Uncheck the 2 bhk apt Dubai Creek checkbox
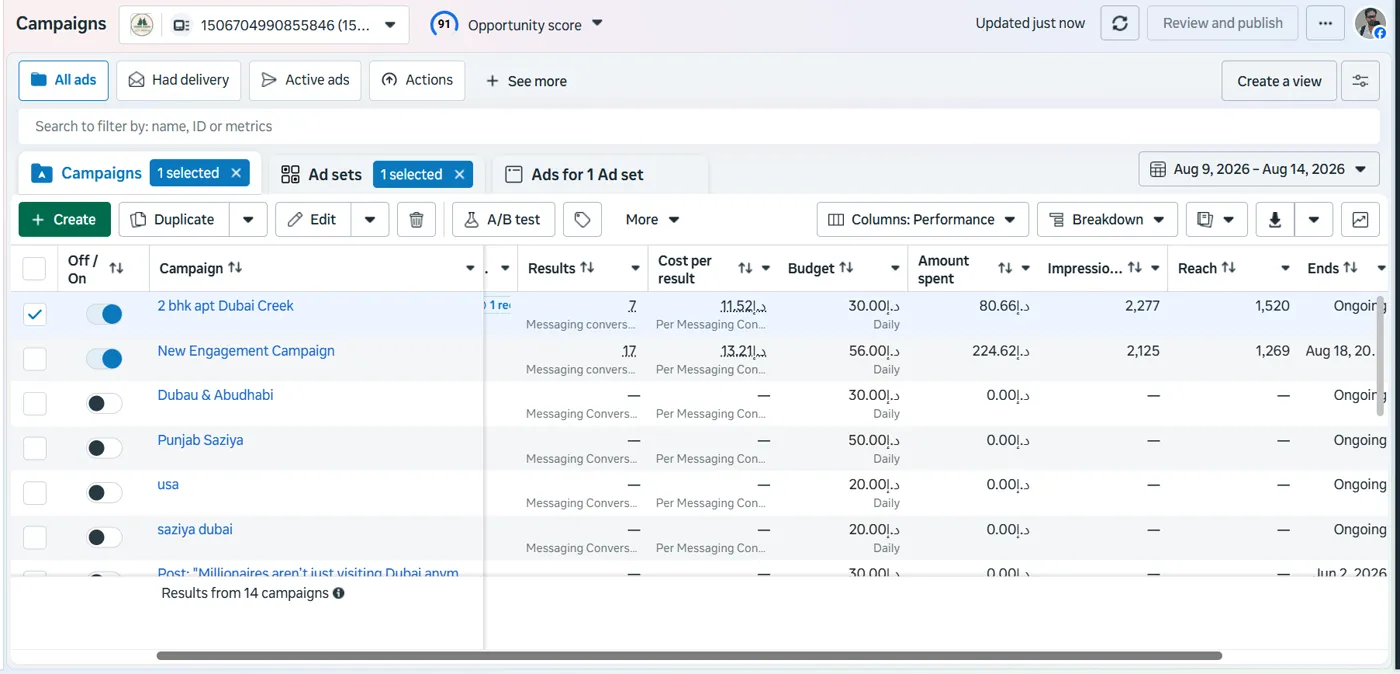This screenshot has width=1400, height=674. pyautogui.click(x=34, y=314)
